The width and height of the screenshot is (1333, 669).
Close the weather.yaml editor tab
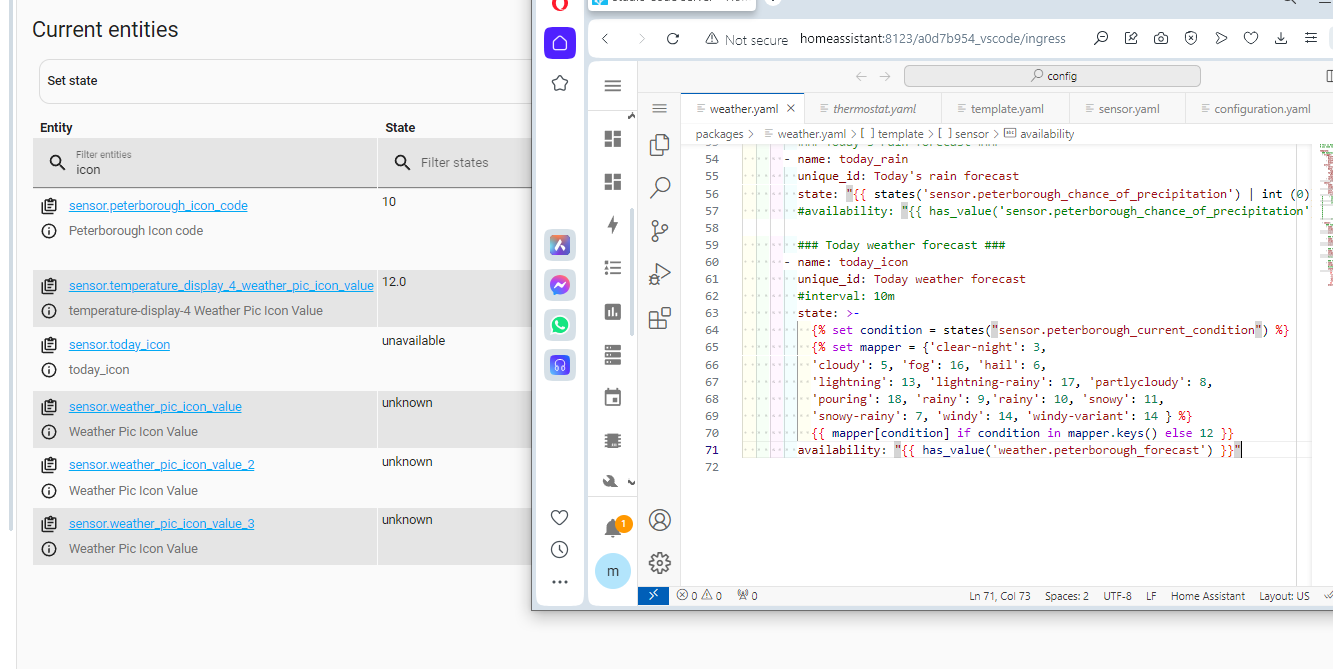[791, 109]
